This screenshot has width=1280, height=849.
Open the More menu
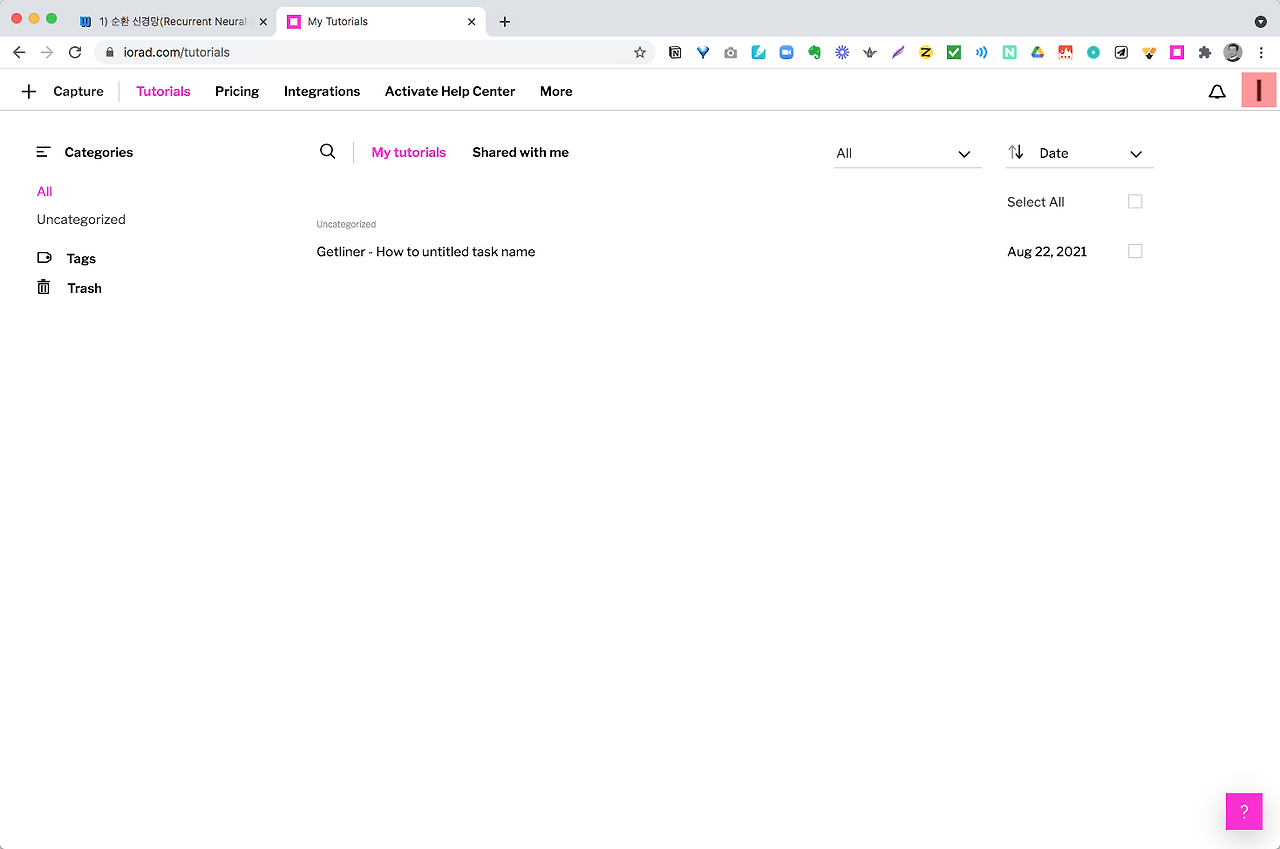(556, 91)
